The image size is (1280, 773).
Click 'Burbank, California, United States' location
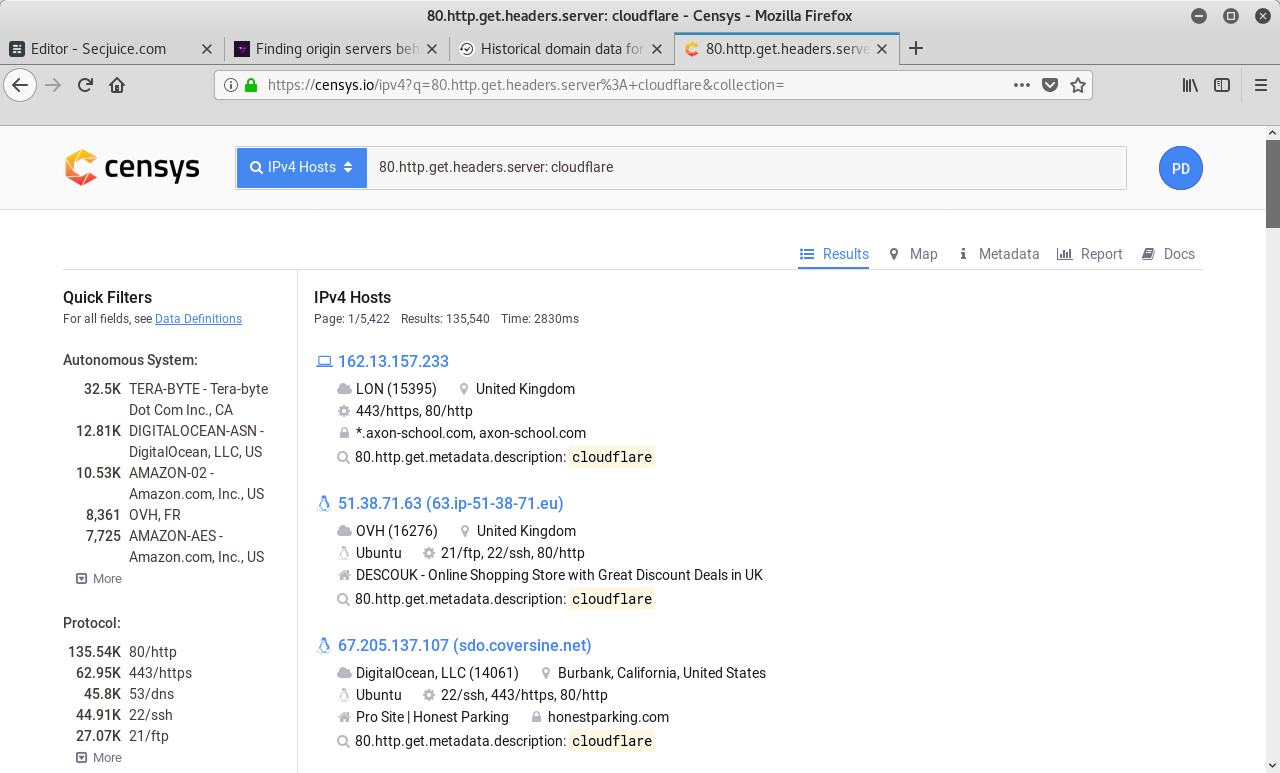(x=662, y=673)
